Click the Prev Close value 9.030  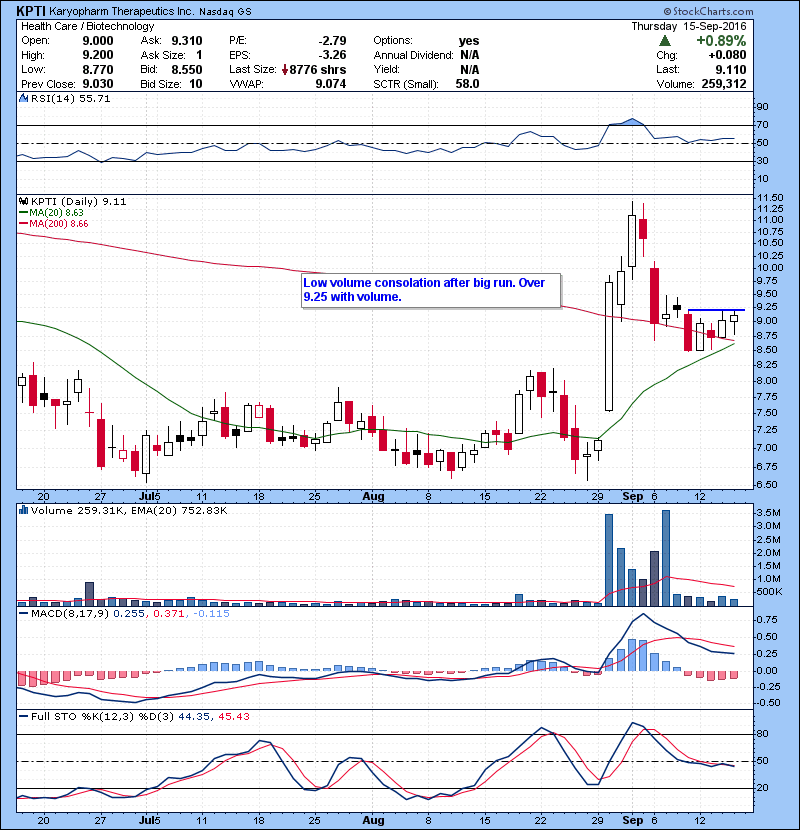(x=98, y=84)
